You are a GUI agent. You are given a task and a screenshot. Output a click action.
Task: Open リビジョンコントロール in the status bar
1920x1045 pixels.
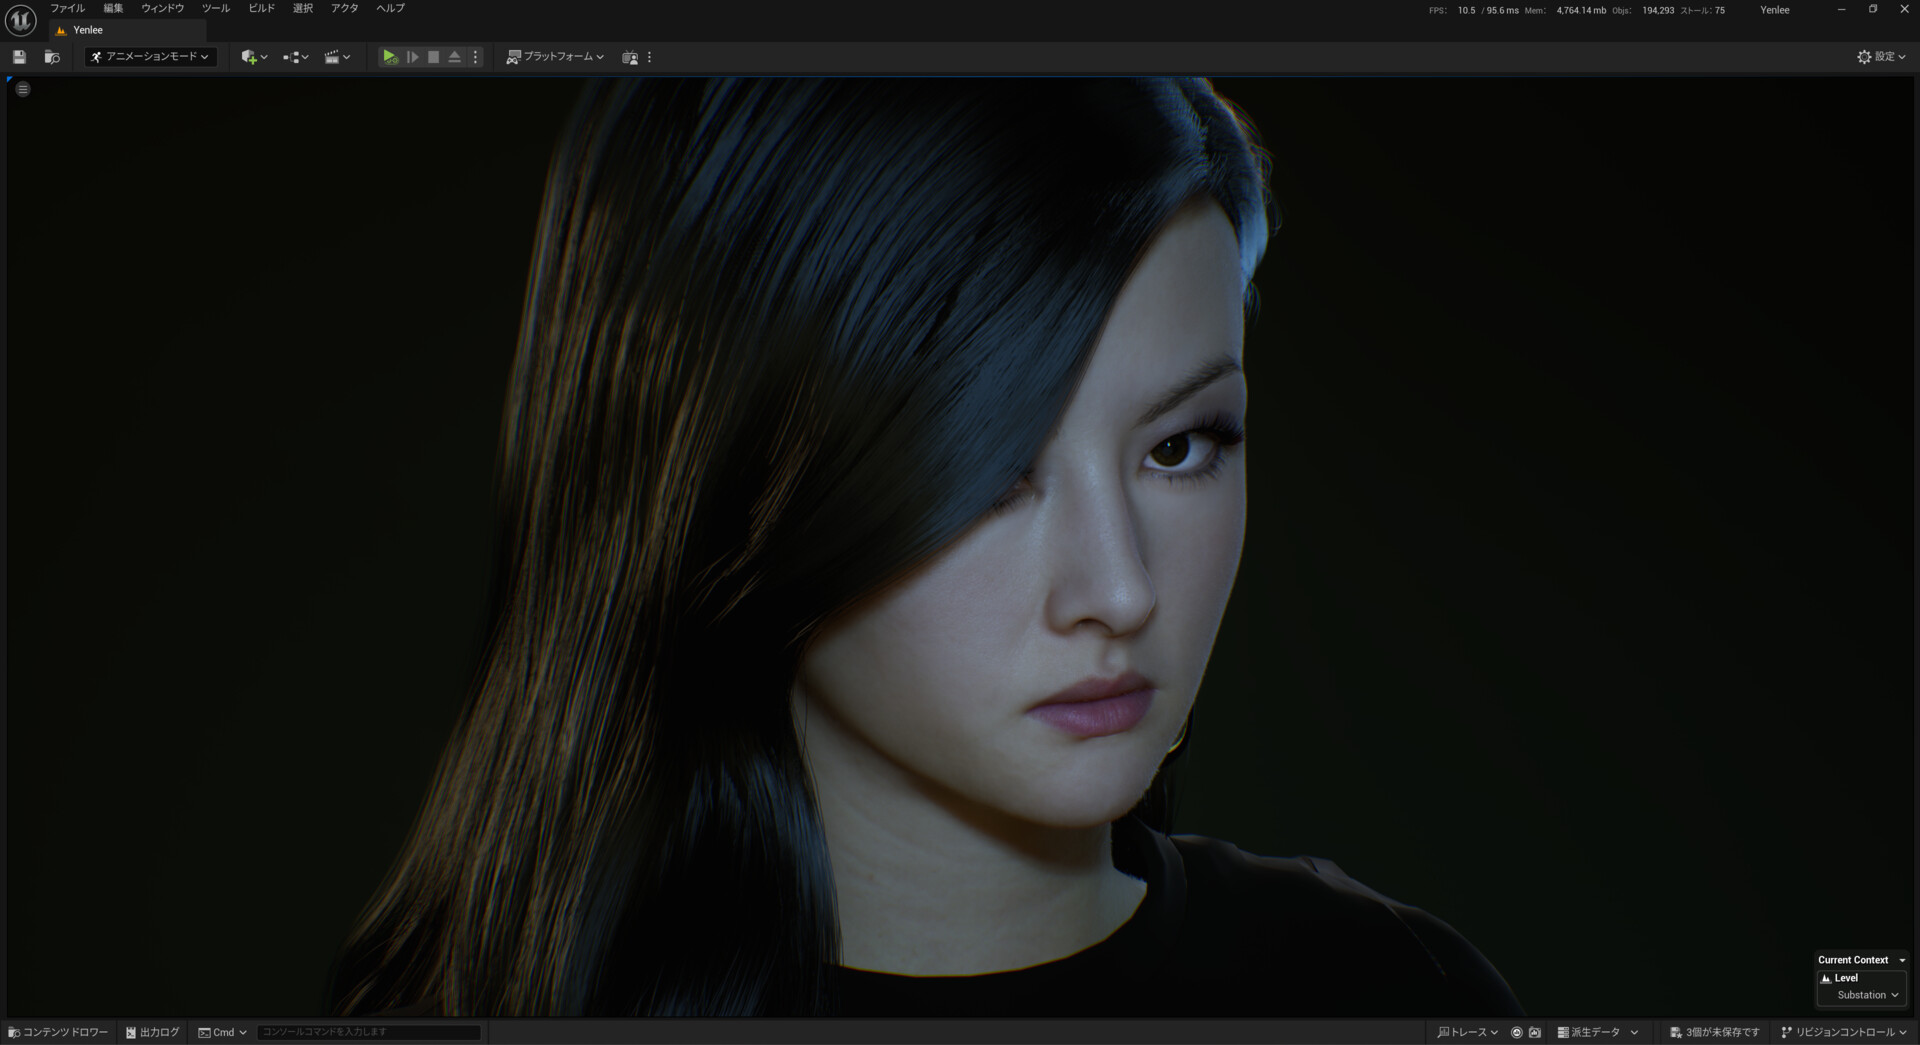pyautogui.click(x=1843, y=1032)
